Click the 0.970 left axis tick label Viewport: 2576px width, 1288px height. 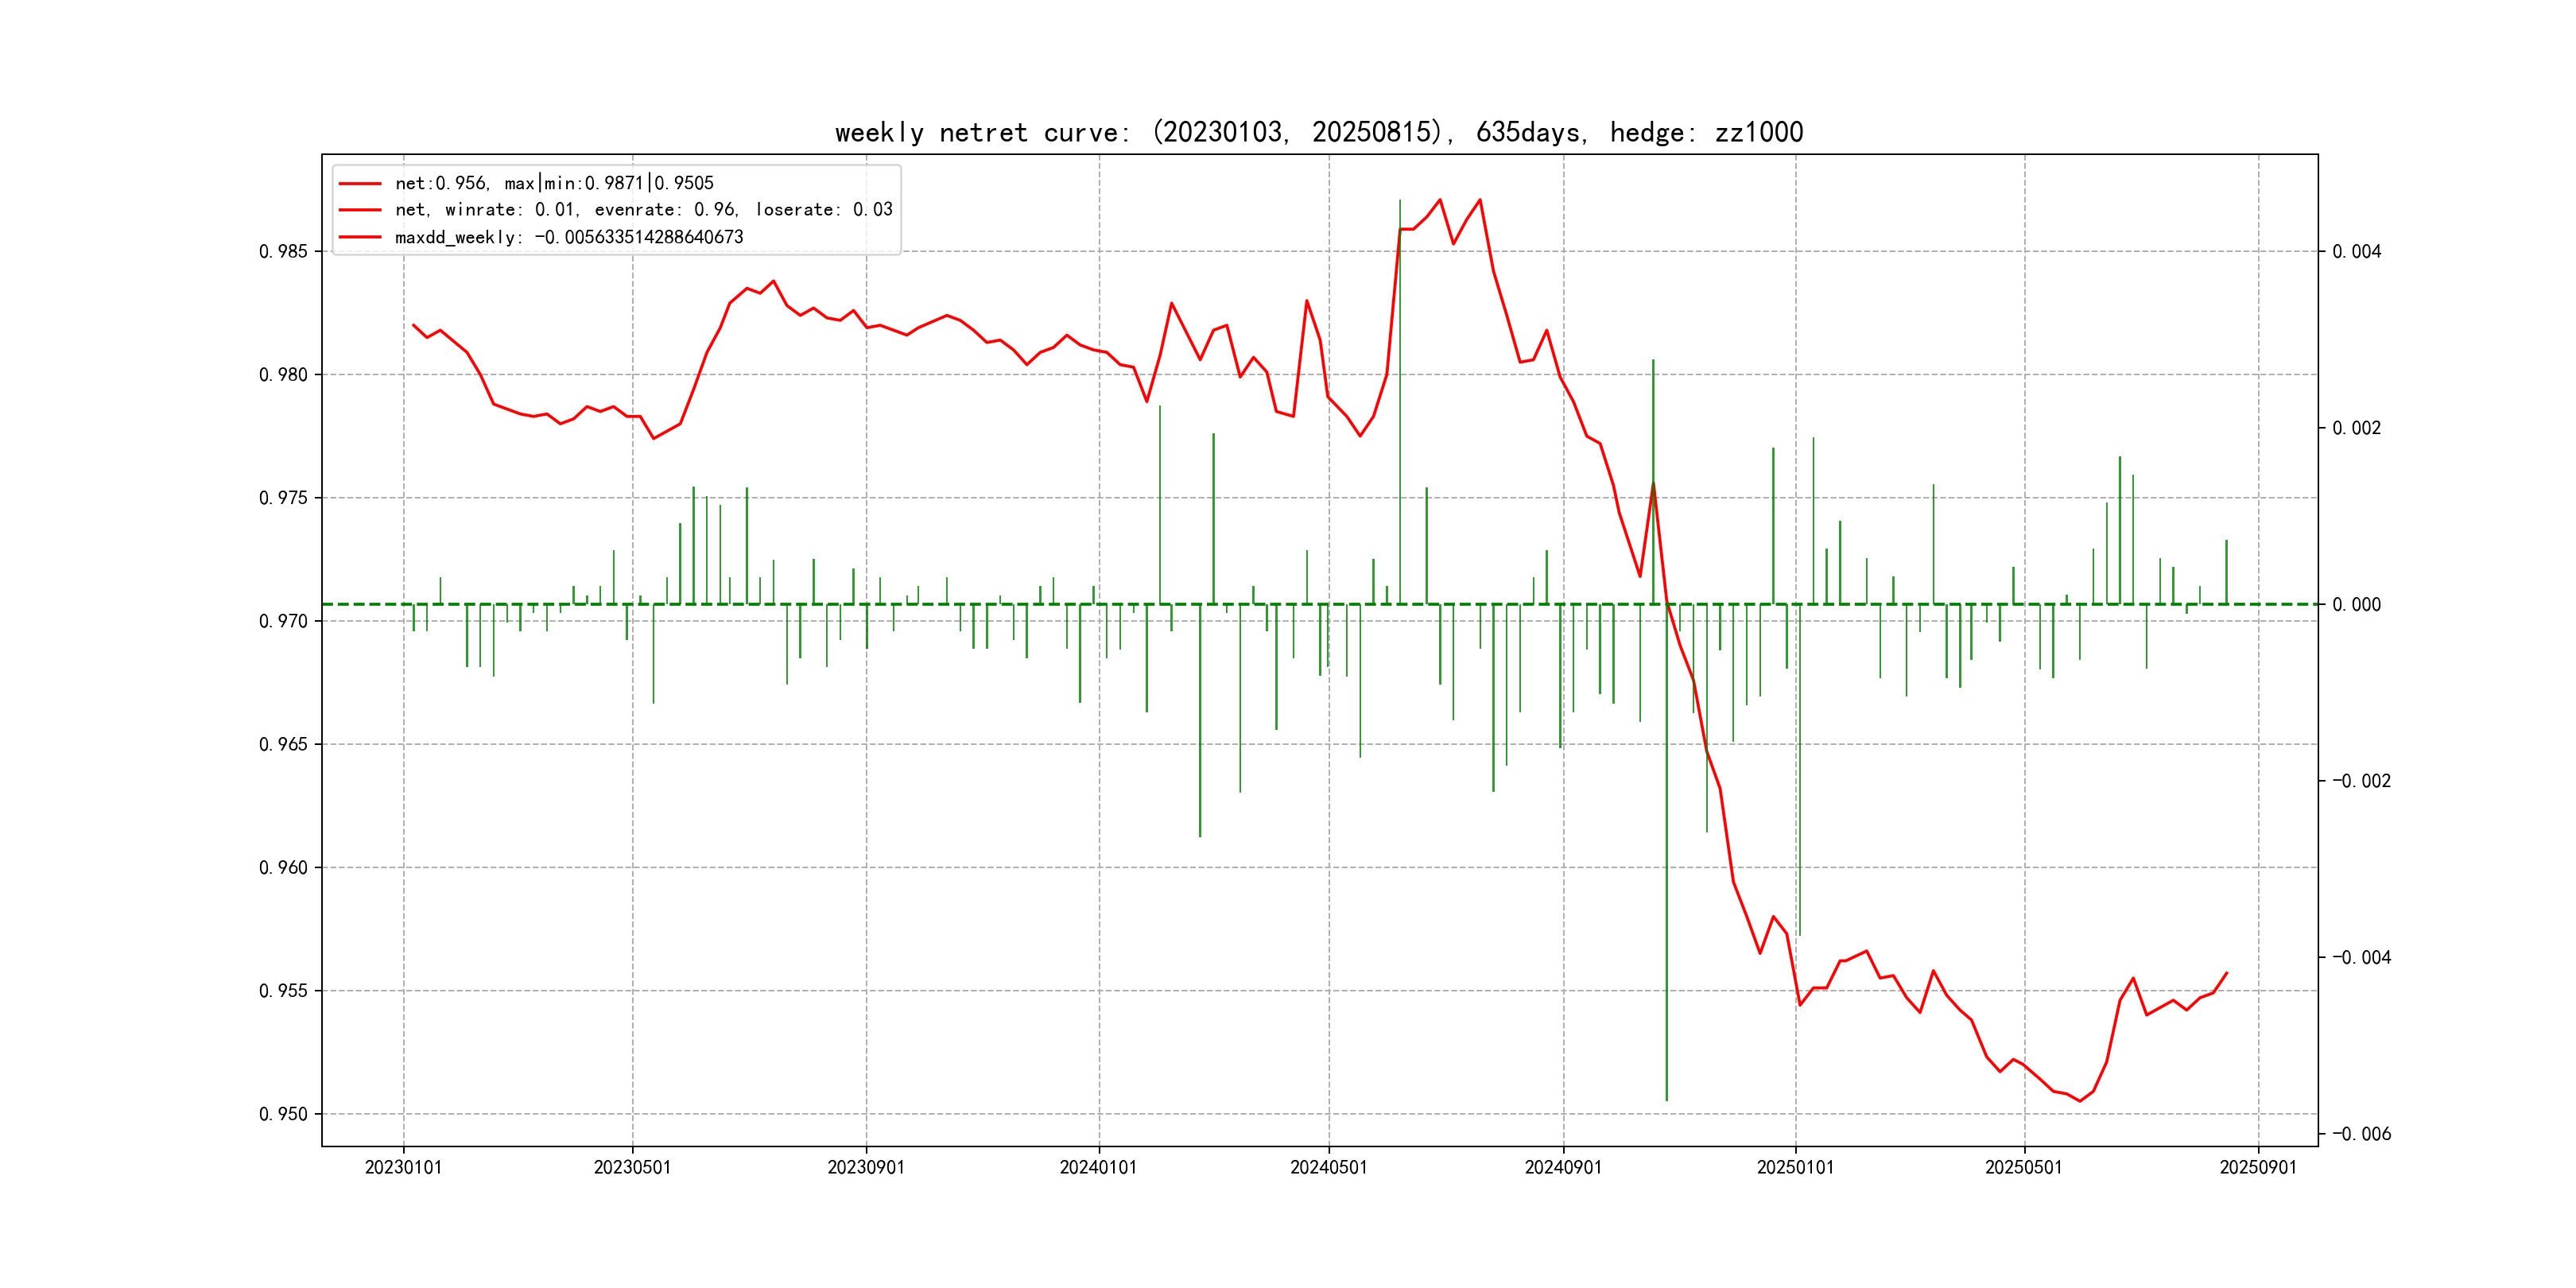(283, 622)
